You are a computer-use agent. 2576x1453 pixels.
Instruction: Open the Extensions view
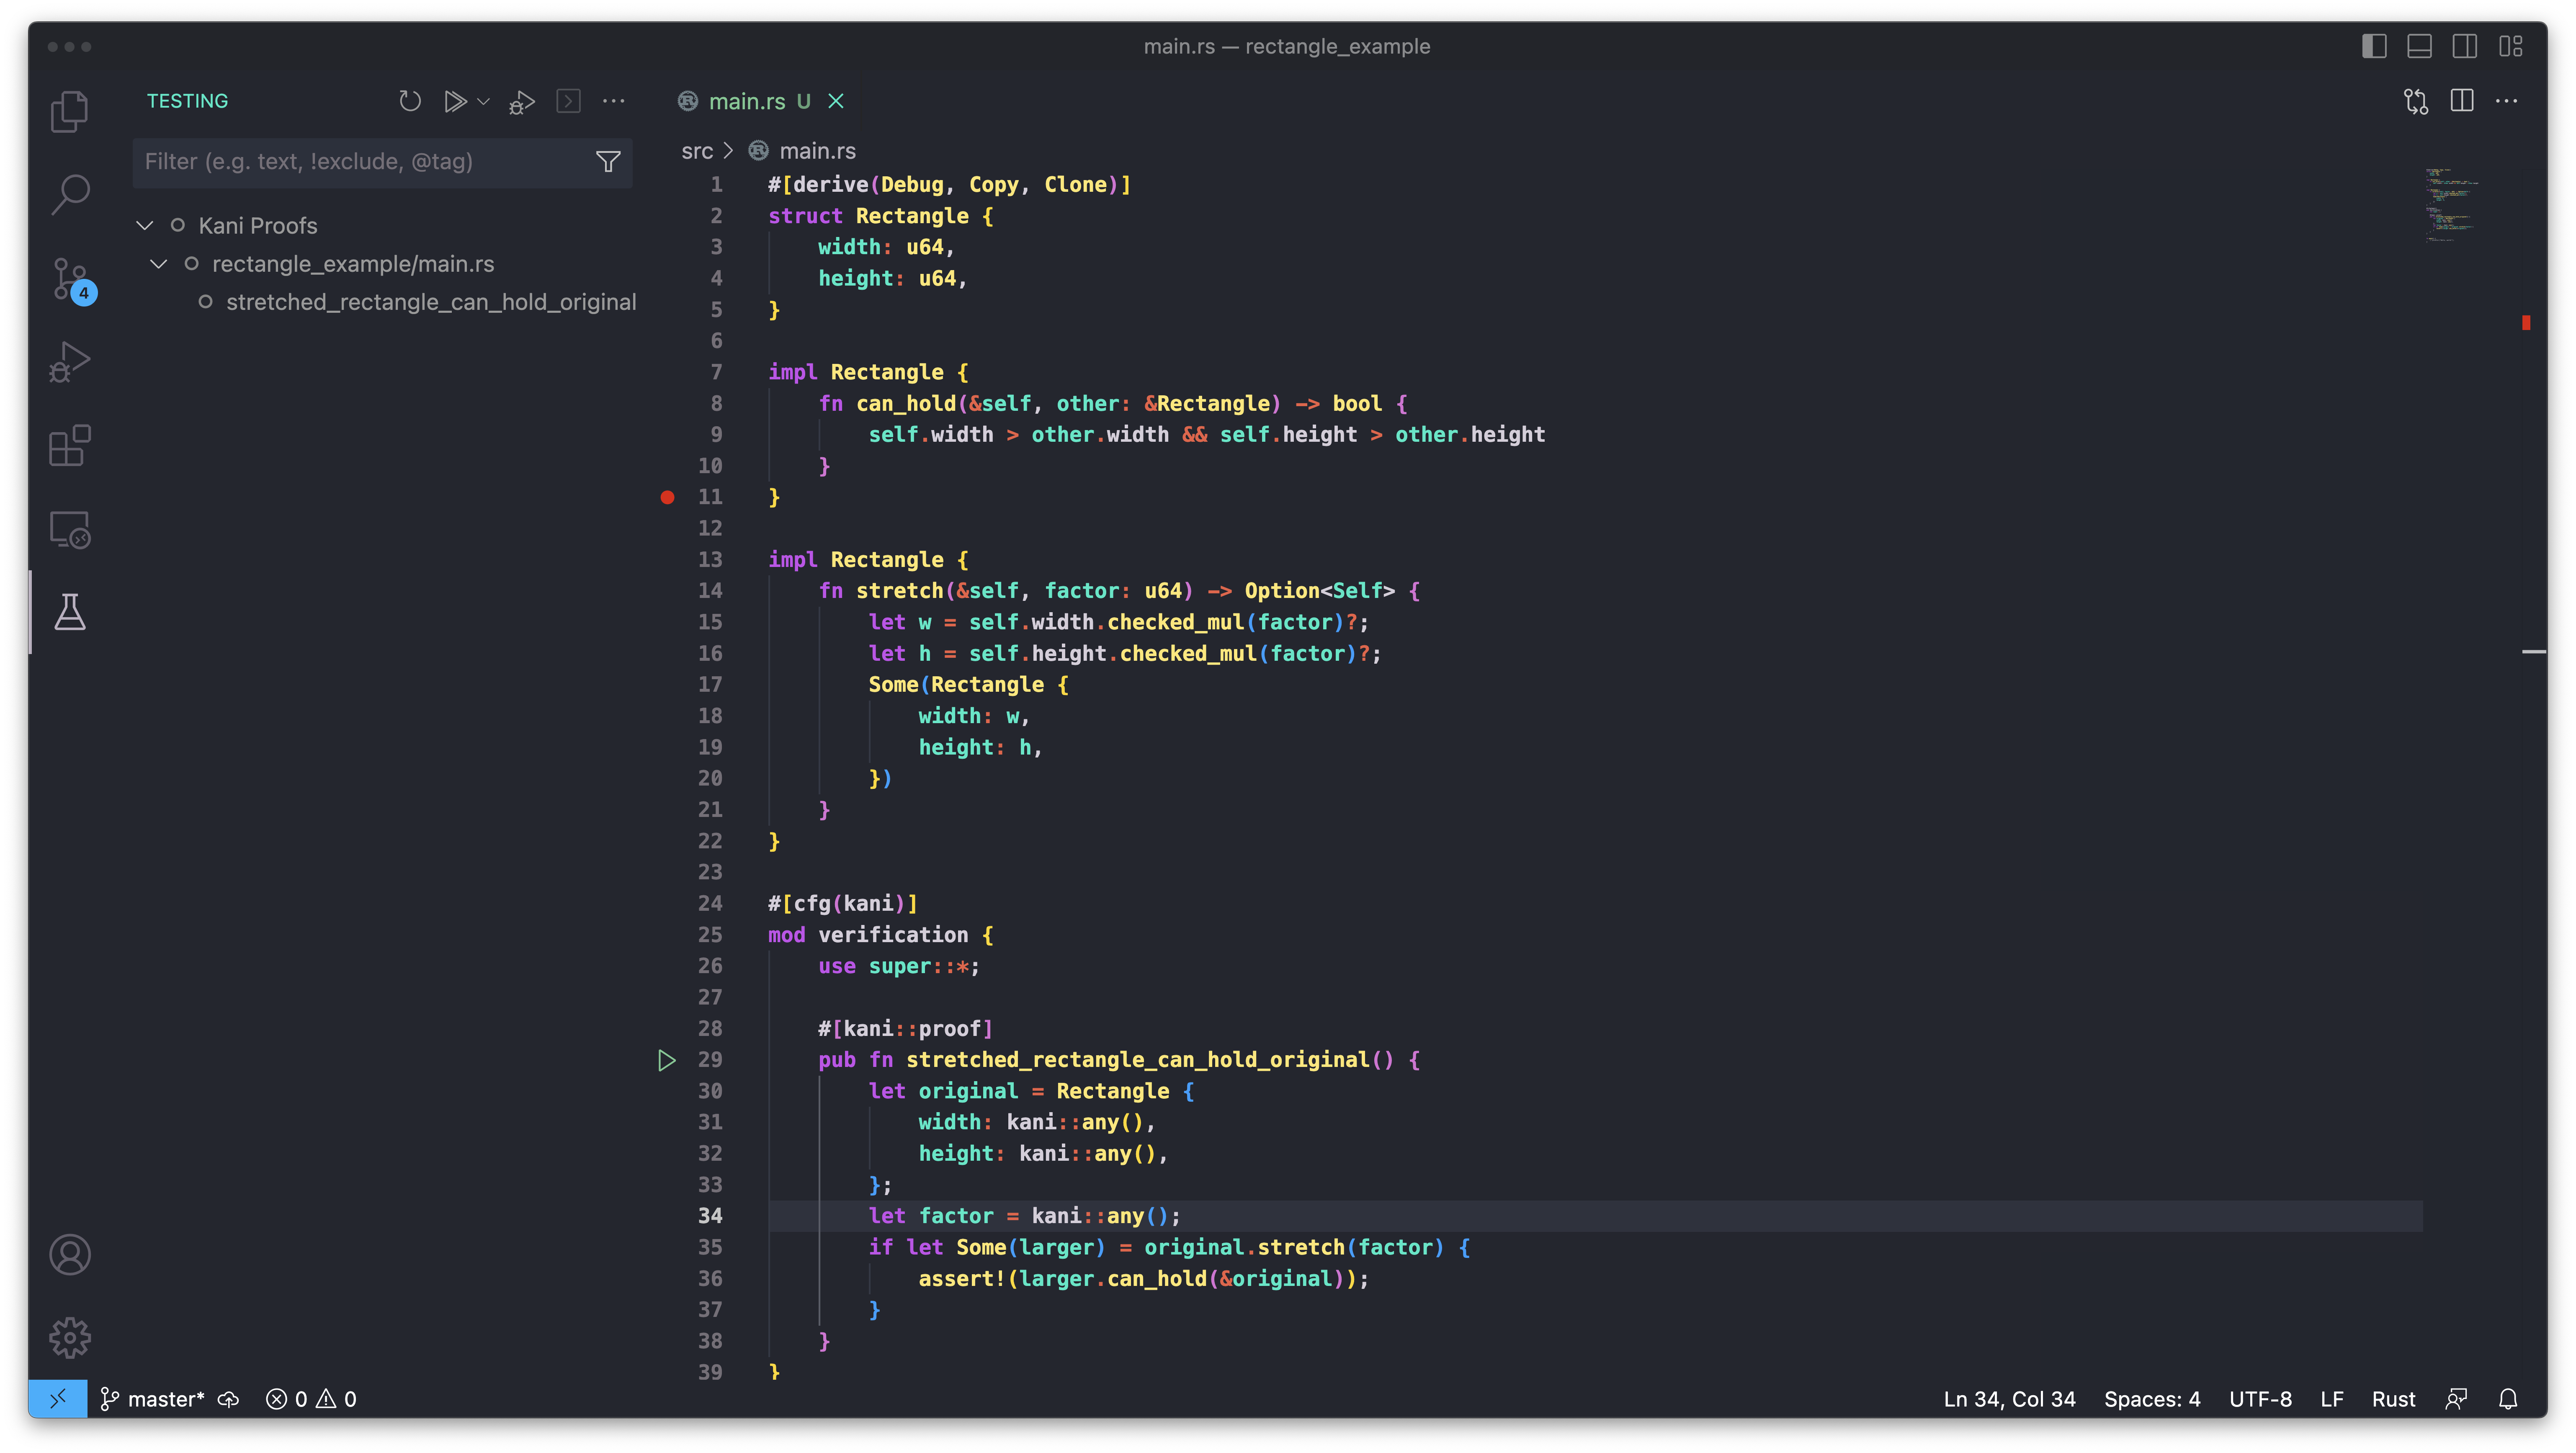[70, 445]
